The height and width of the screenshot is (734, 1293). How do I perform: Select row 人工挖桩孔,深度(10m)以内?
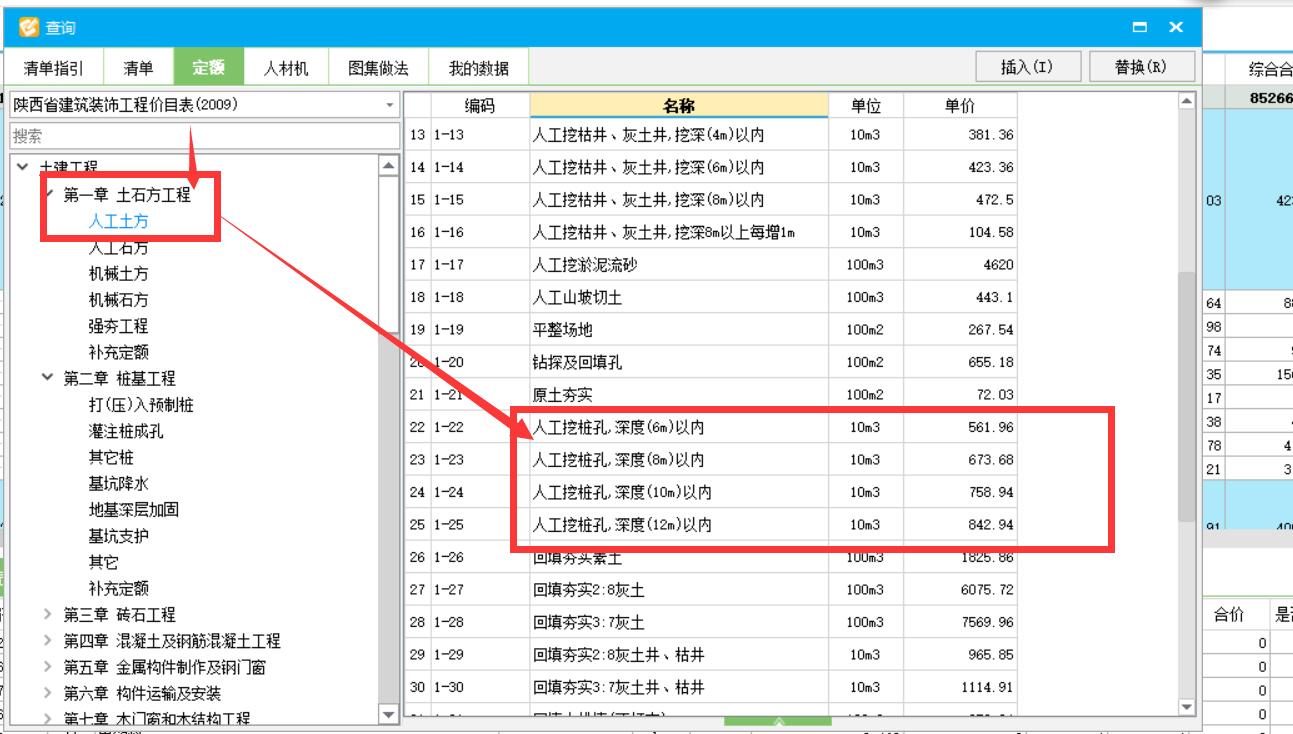click(711, 492)
